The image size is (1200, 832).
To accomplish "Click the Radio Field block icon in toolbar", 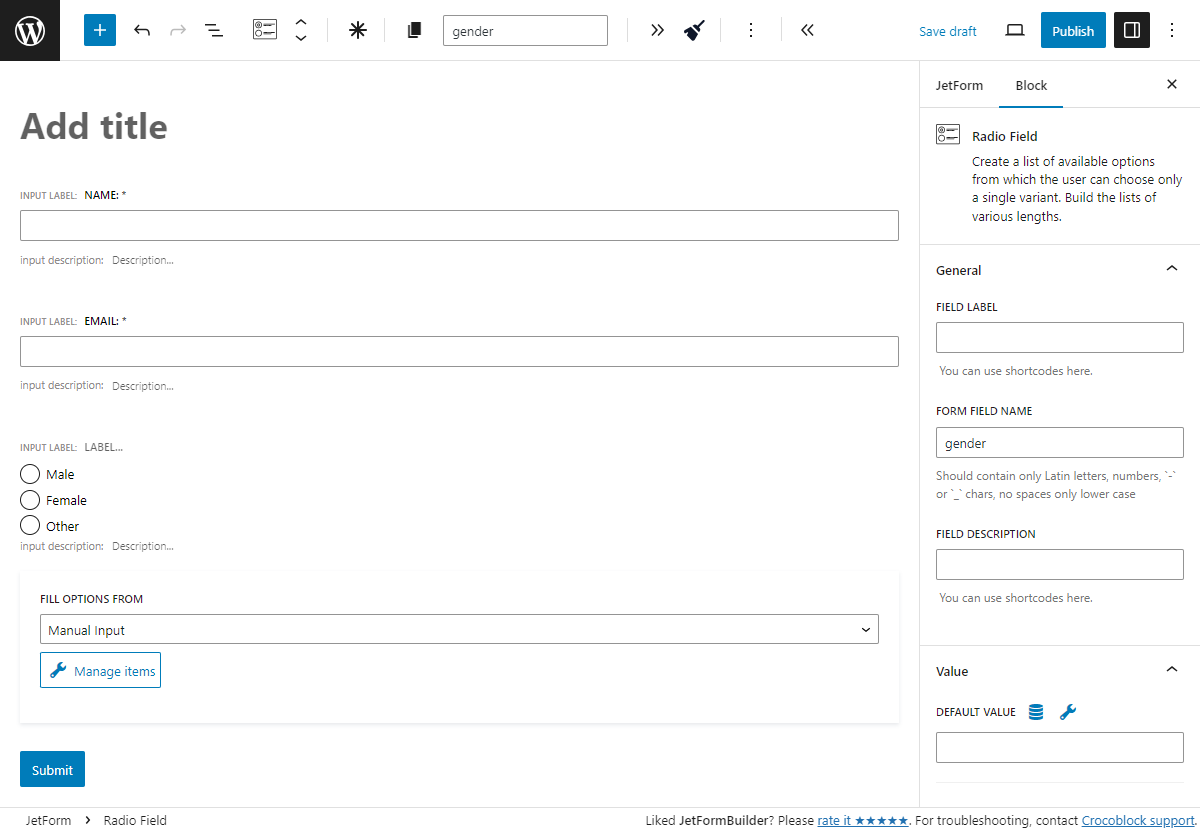I will click(265, 30).
